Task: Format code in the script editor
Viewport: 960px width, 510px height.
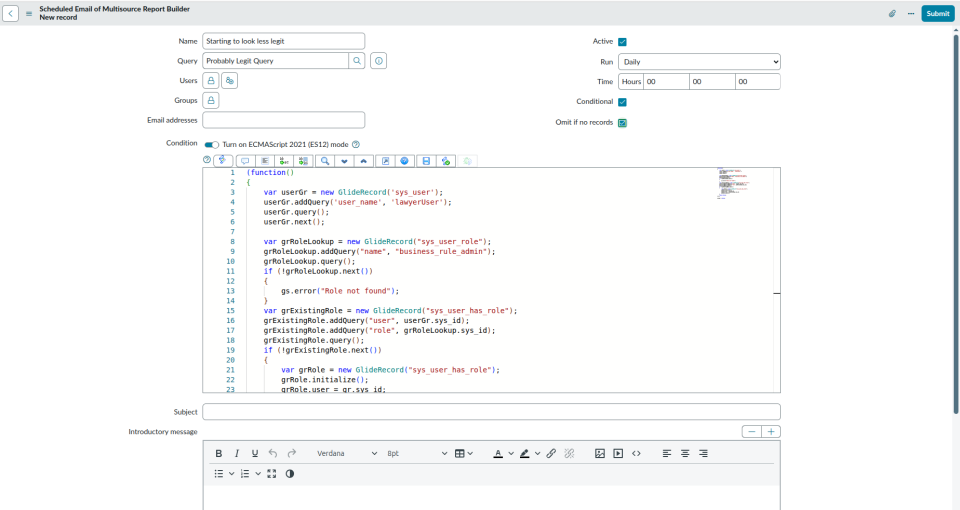Action: click(264, 160)
